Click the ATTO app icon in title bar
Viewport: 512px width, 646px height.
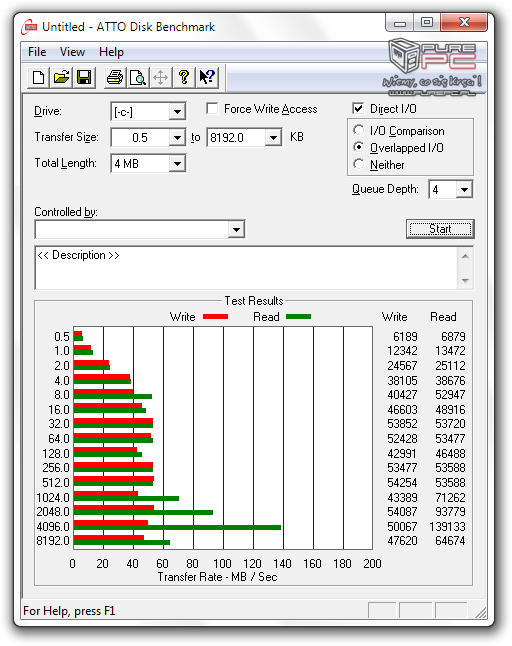tap(29, 27)
